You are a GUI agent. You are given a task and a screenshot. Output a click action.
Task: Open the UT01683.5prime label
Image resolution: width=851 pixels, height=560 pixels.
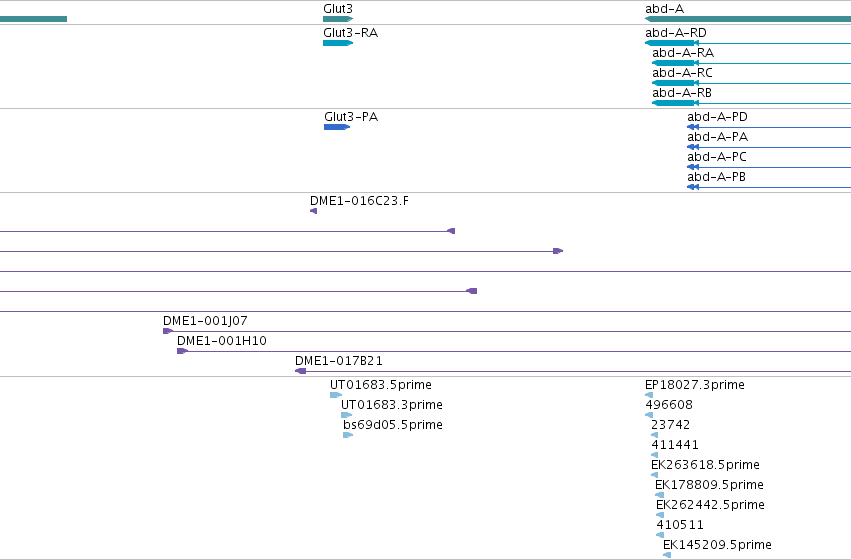pyautogui.click(x=381, y=385)
